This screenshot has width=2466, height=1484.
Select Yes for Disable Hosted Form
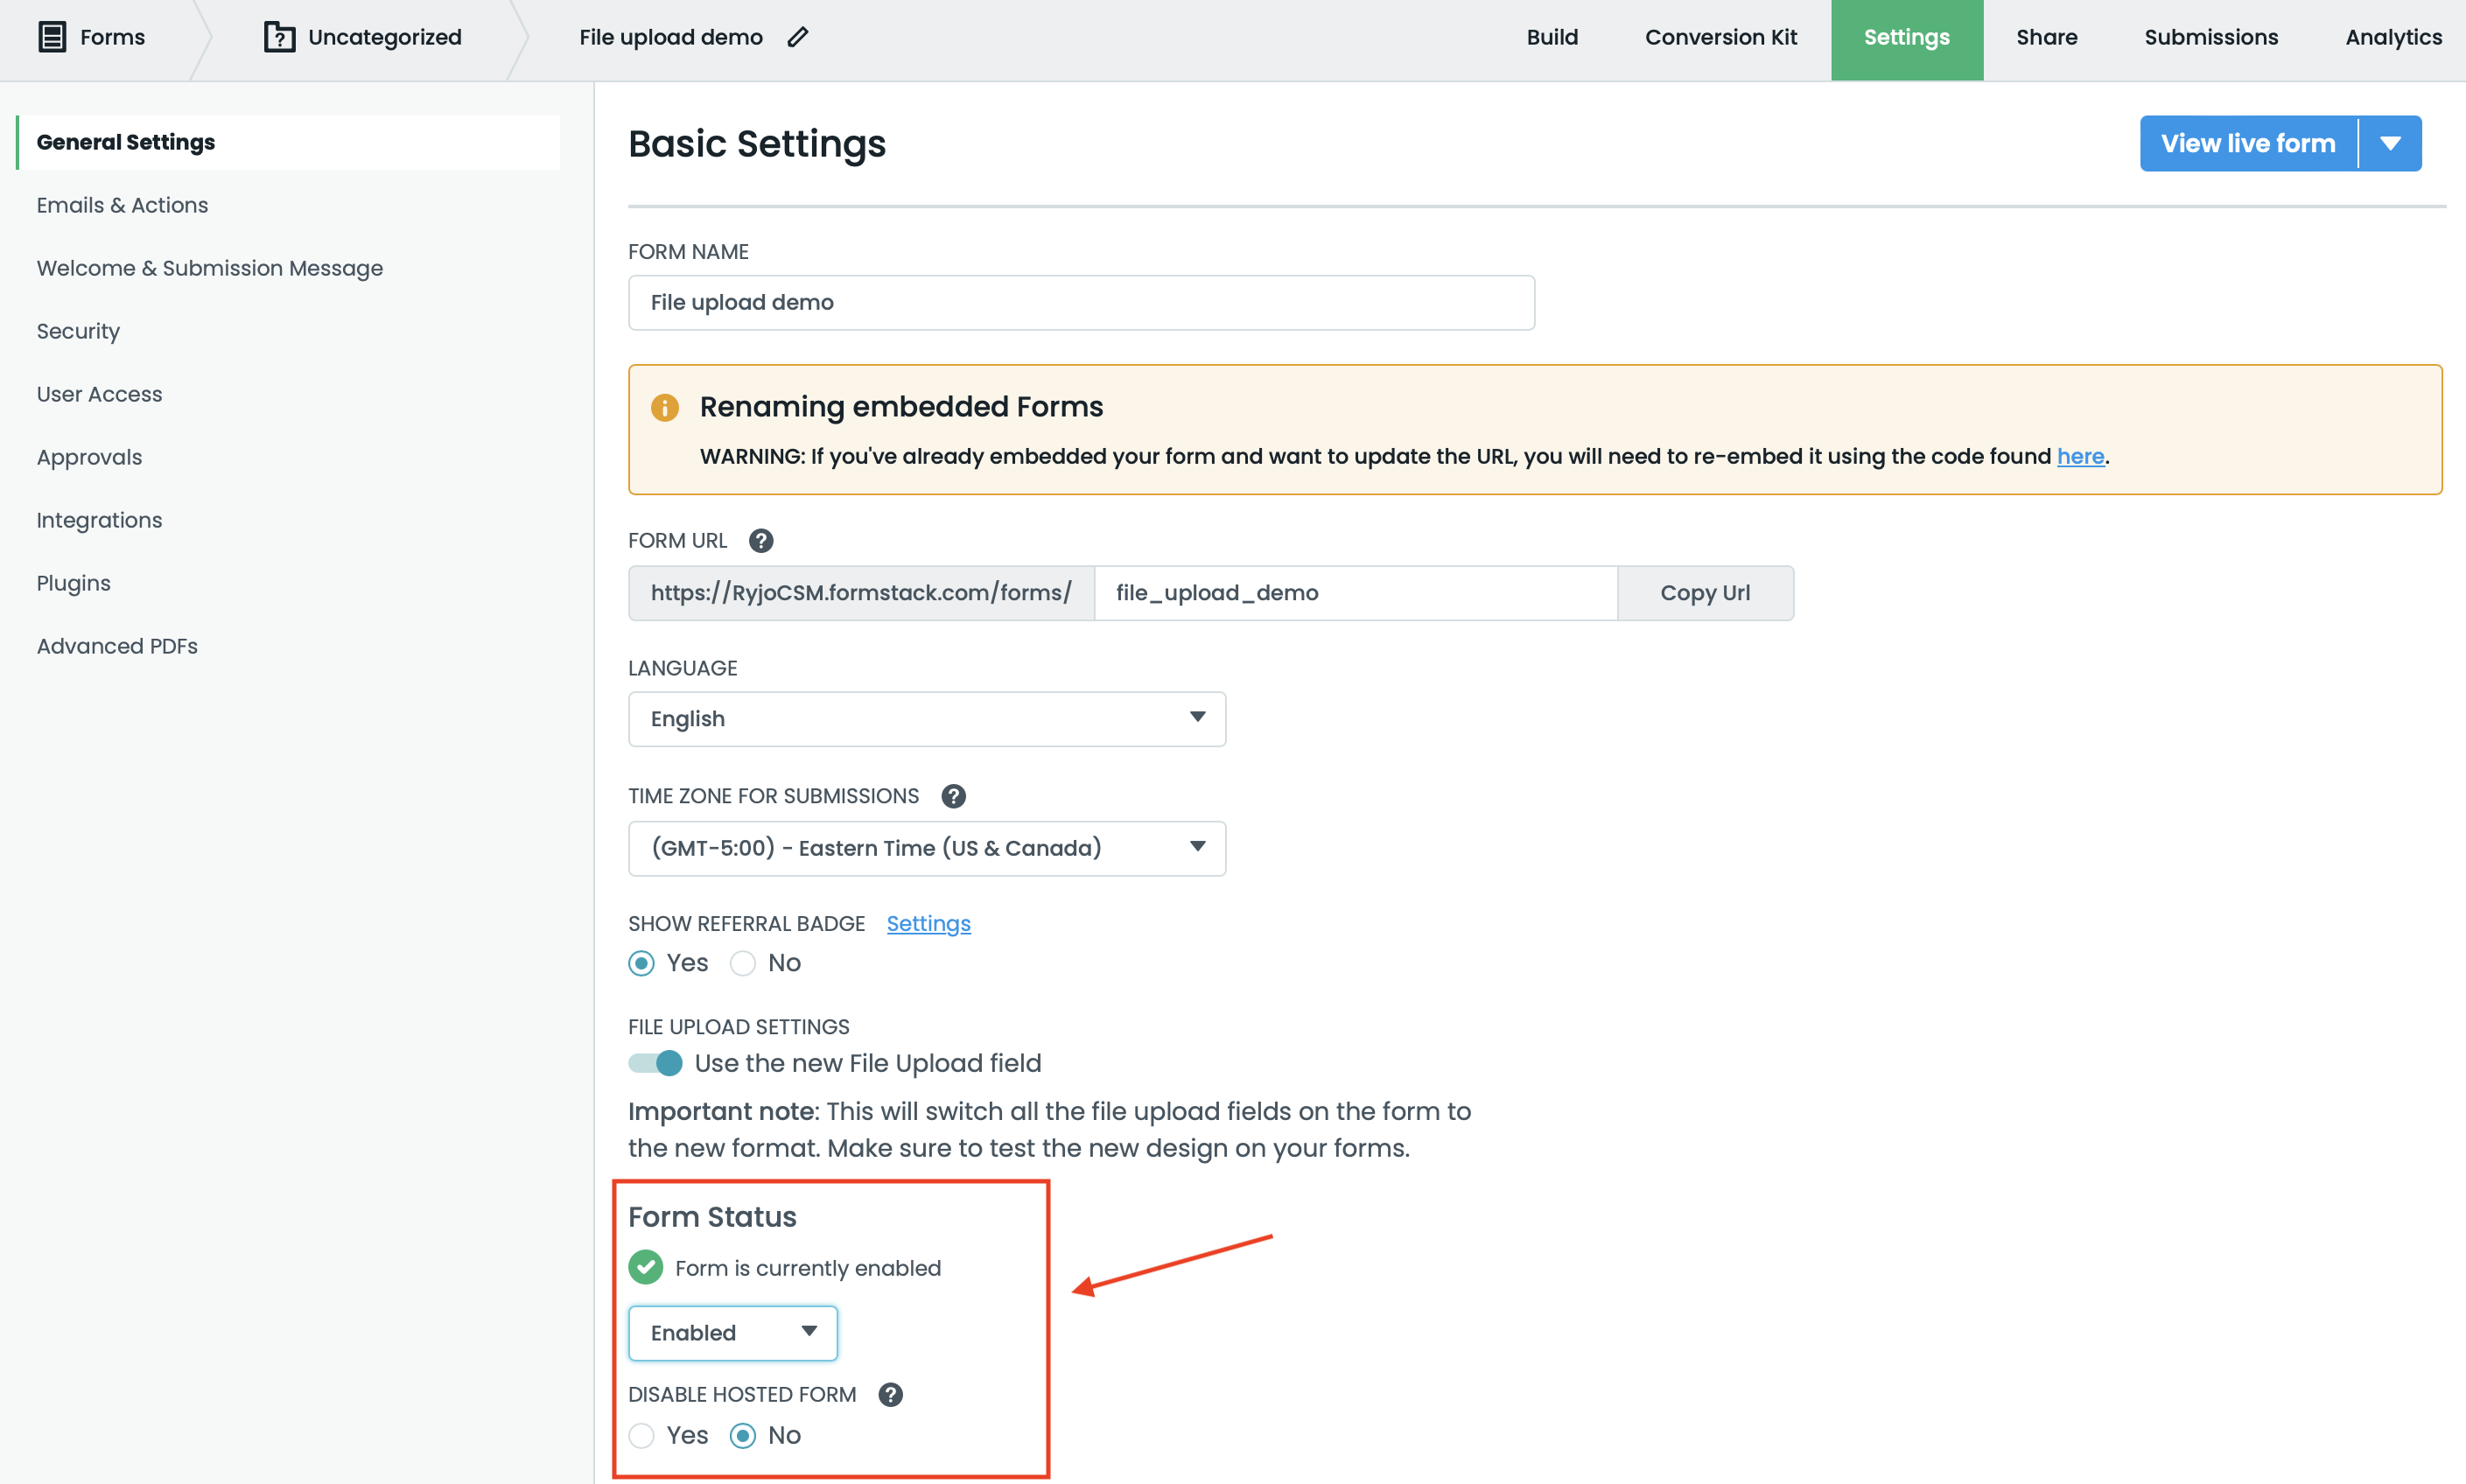coord(642,1435)
